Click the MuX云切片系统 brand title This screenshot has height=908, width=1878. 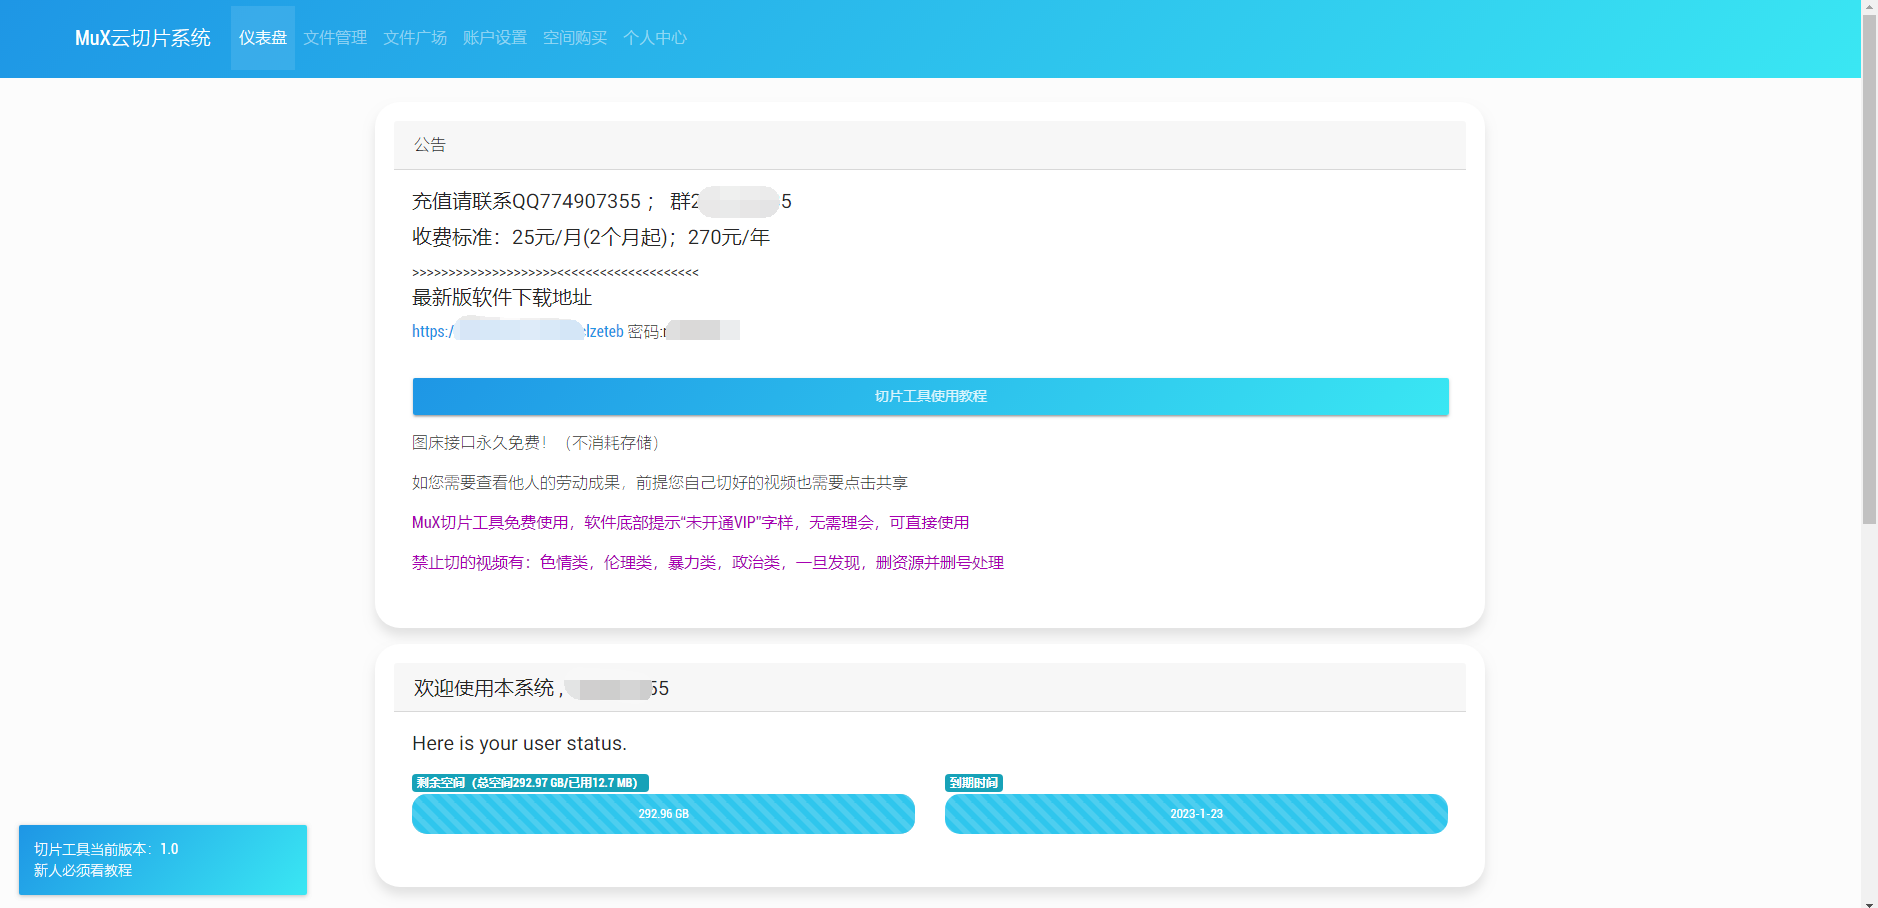[x=143, y=38]
